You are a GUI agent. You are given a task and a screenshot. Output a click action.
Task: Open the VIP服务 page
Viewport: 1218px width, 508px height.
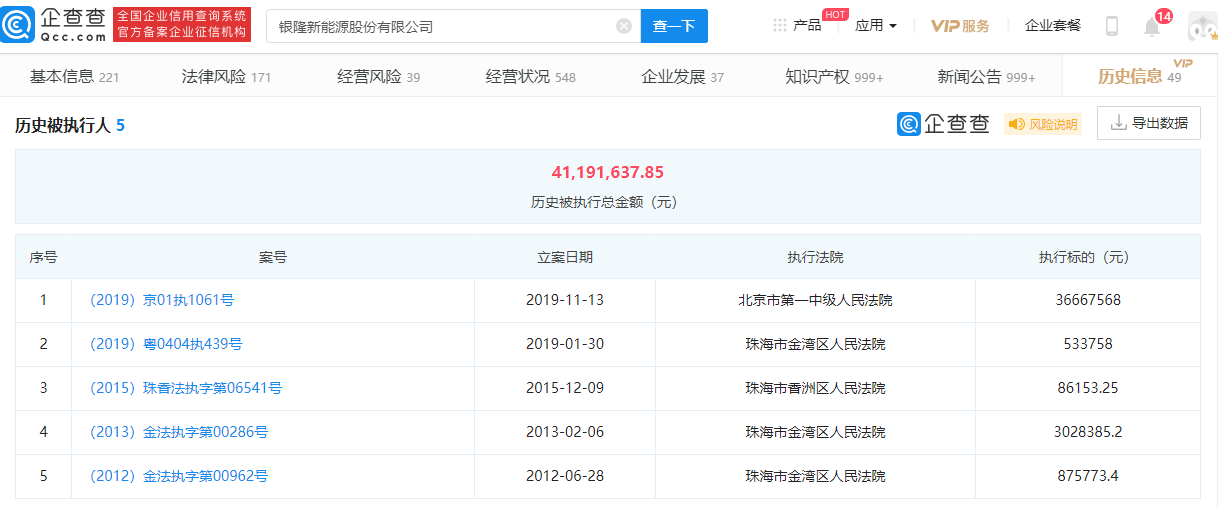(960, 25)
